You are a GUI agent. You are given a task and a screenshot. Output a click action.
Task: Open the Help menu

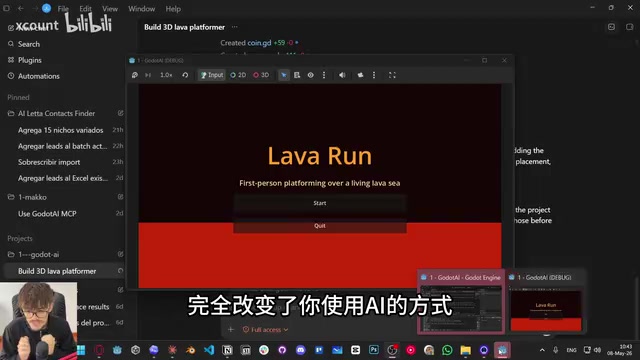point(173,9)
